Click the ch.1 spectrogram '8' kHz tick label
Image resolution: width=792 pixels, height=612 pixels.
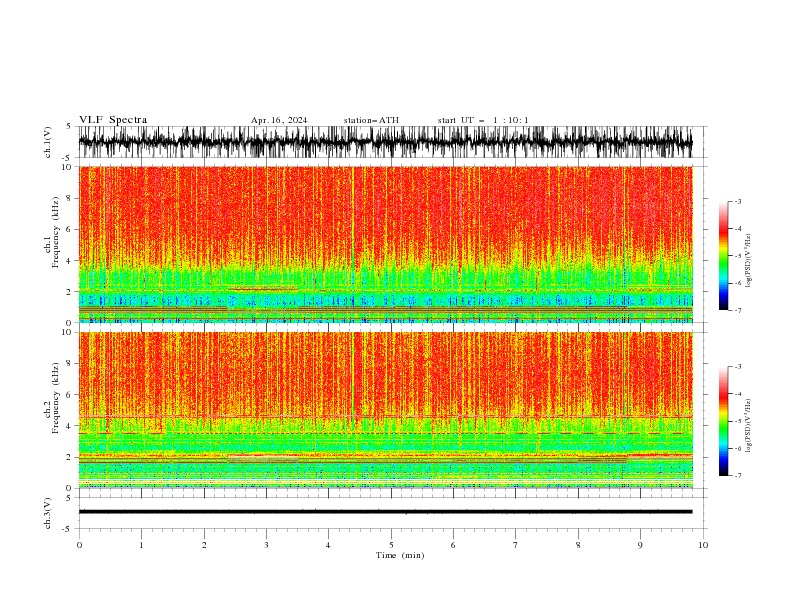point(70,198)
